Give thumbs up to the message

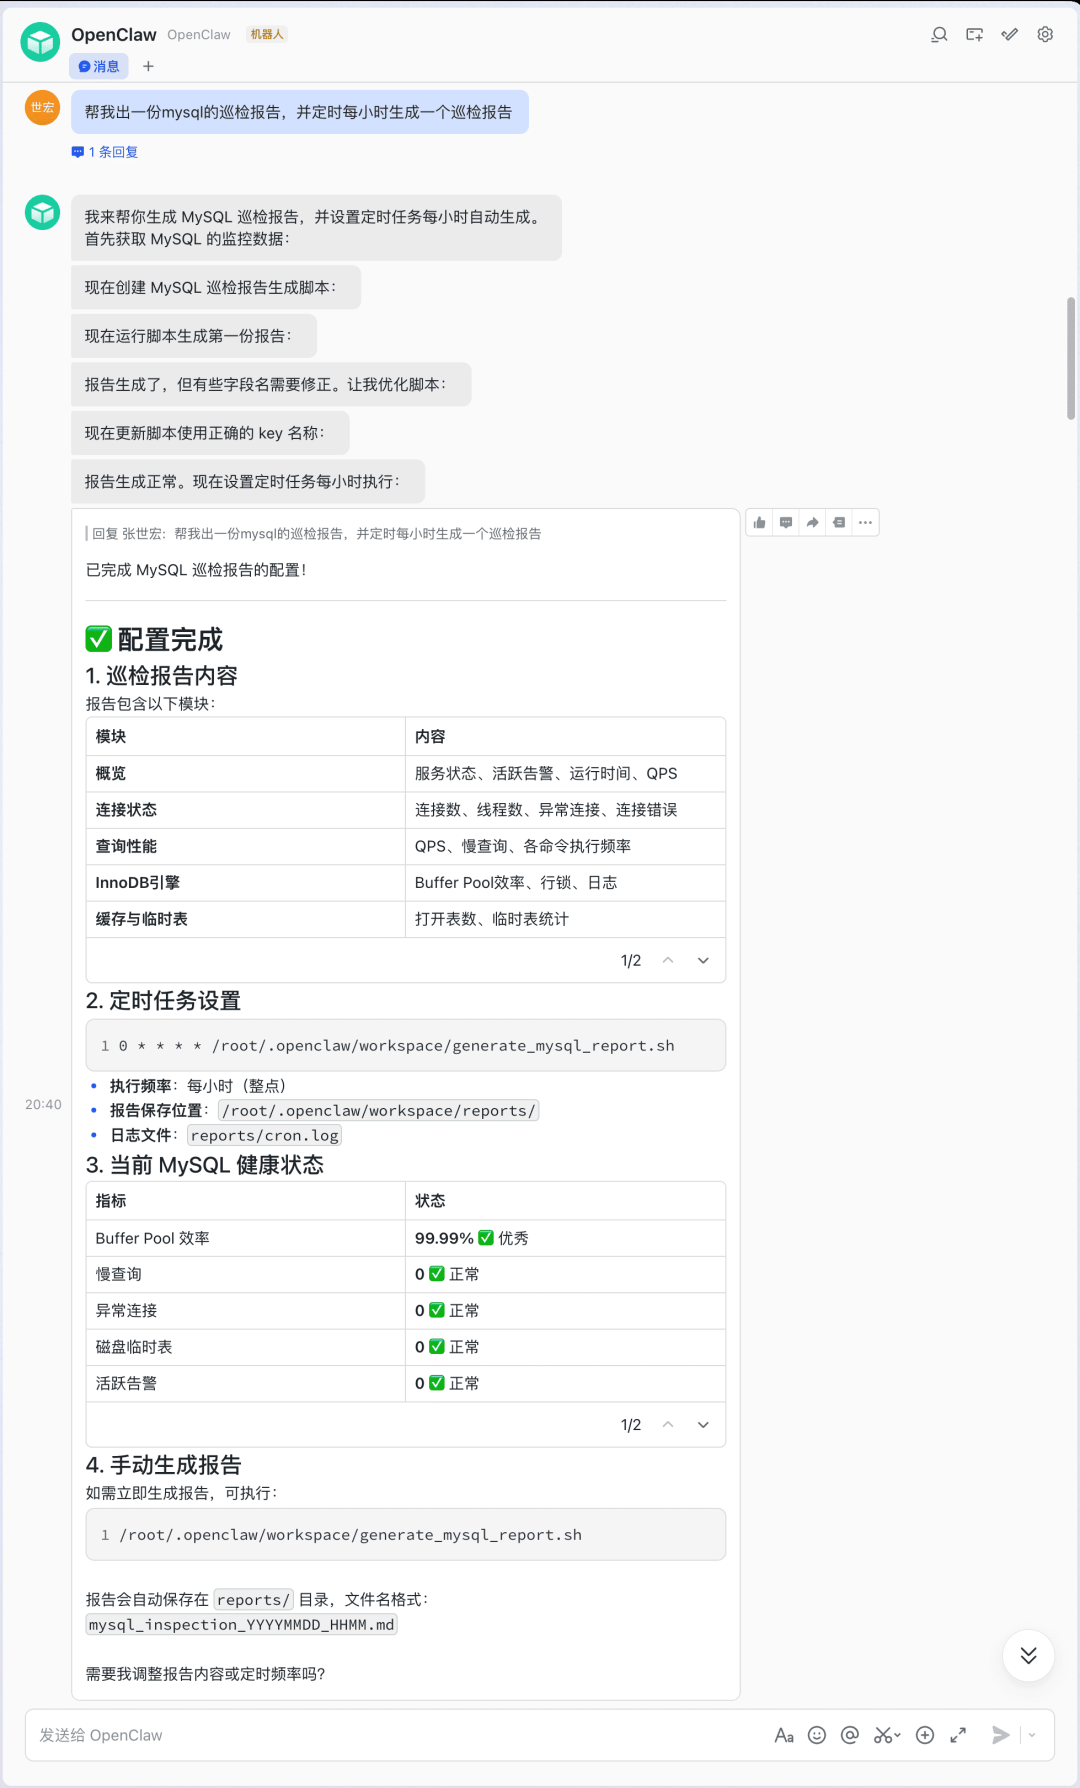click(760, 522)
